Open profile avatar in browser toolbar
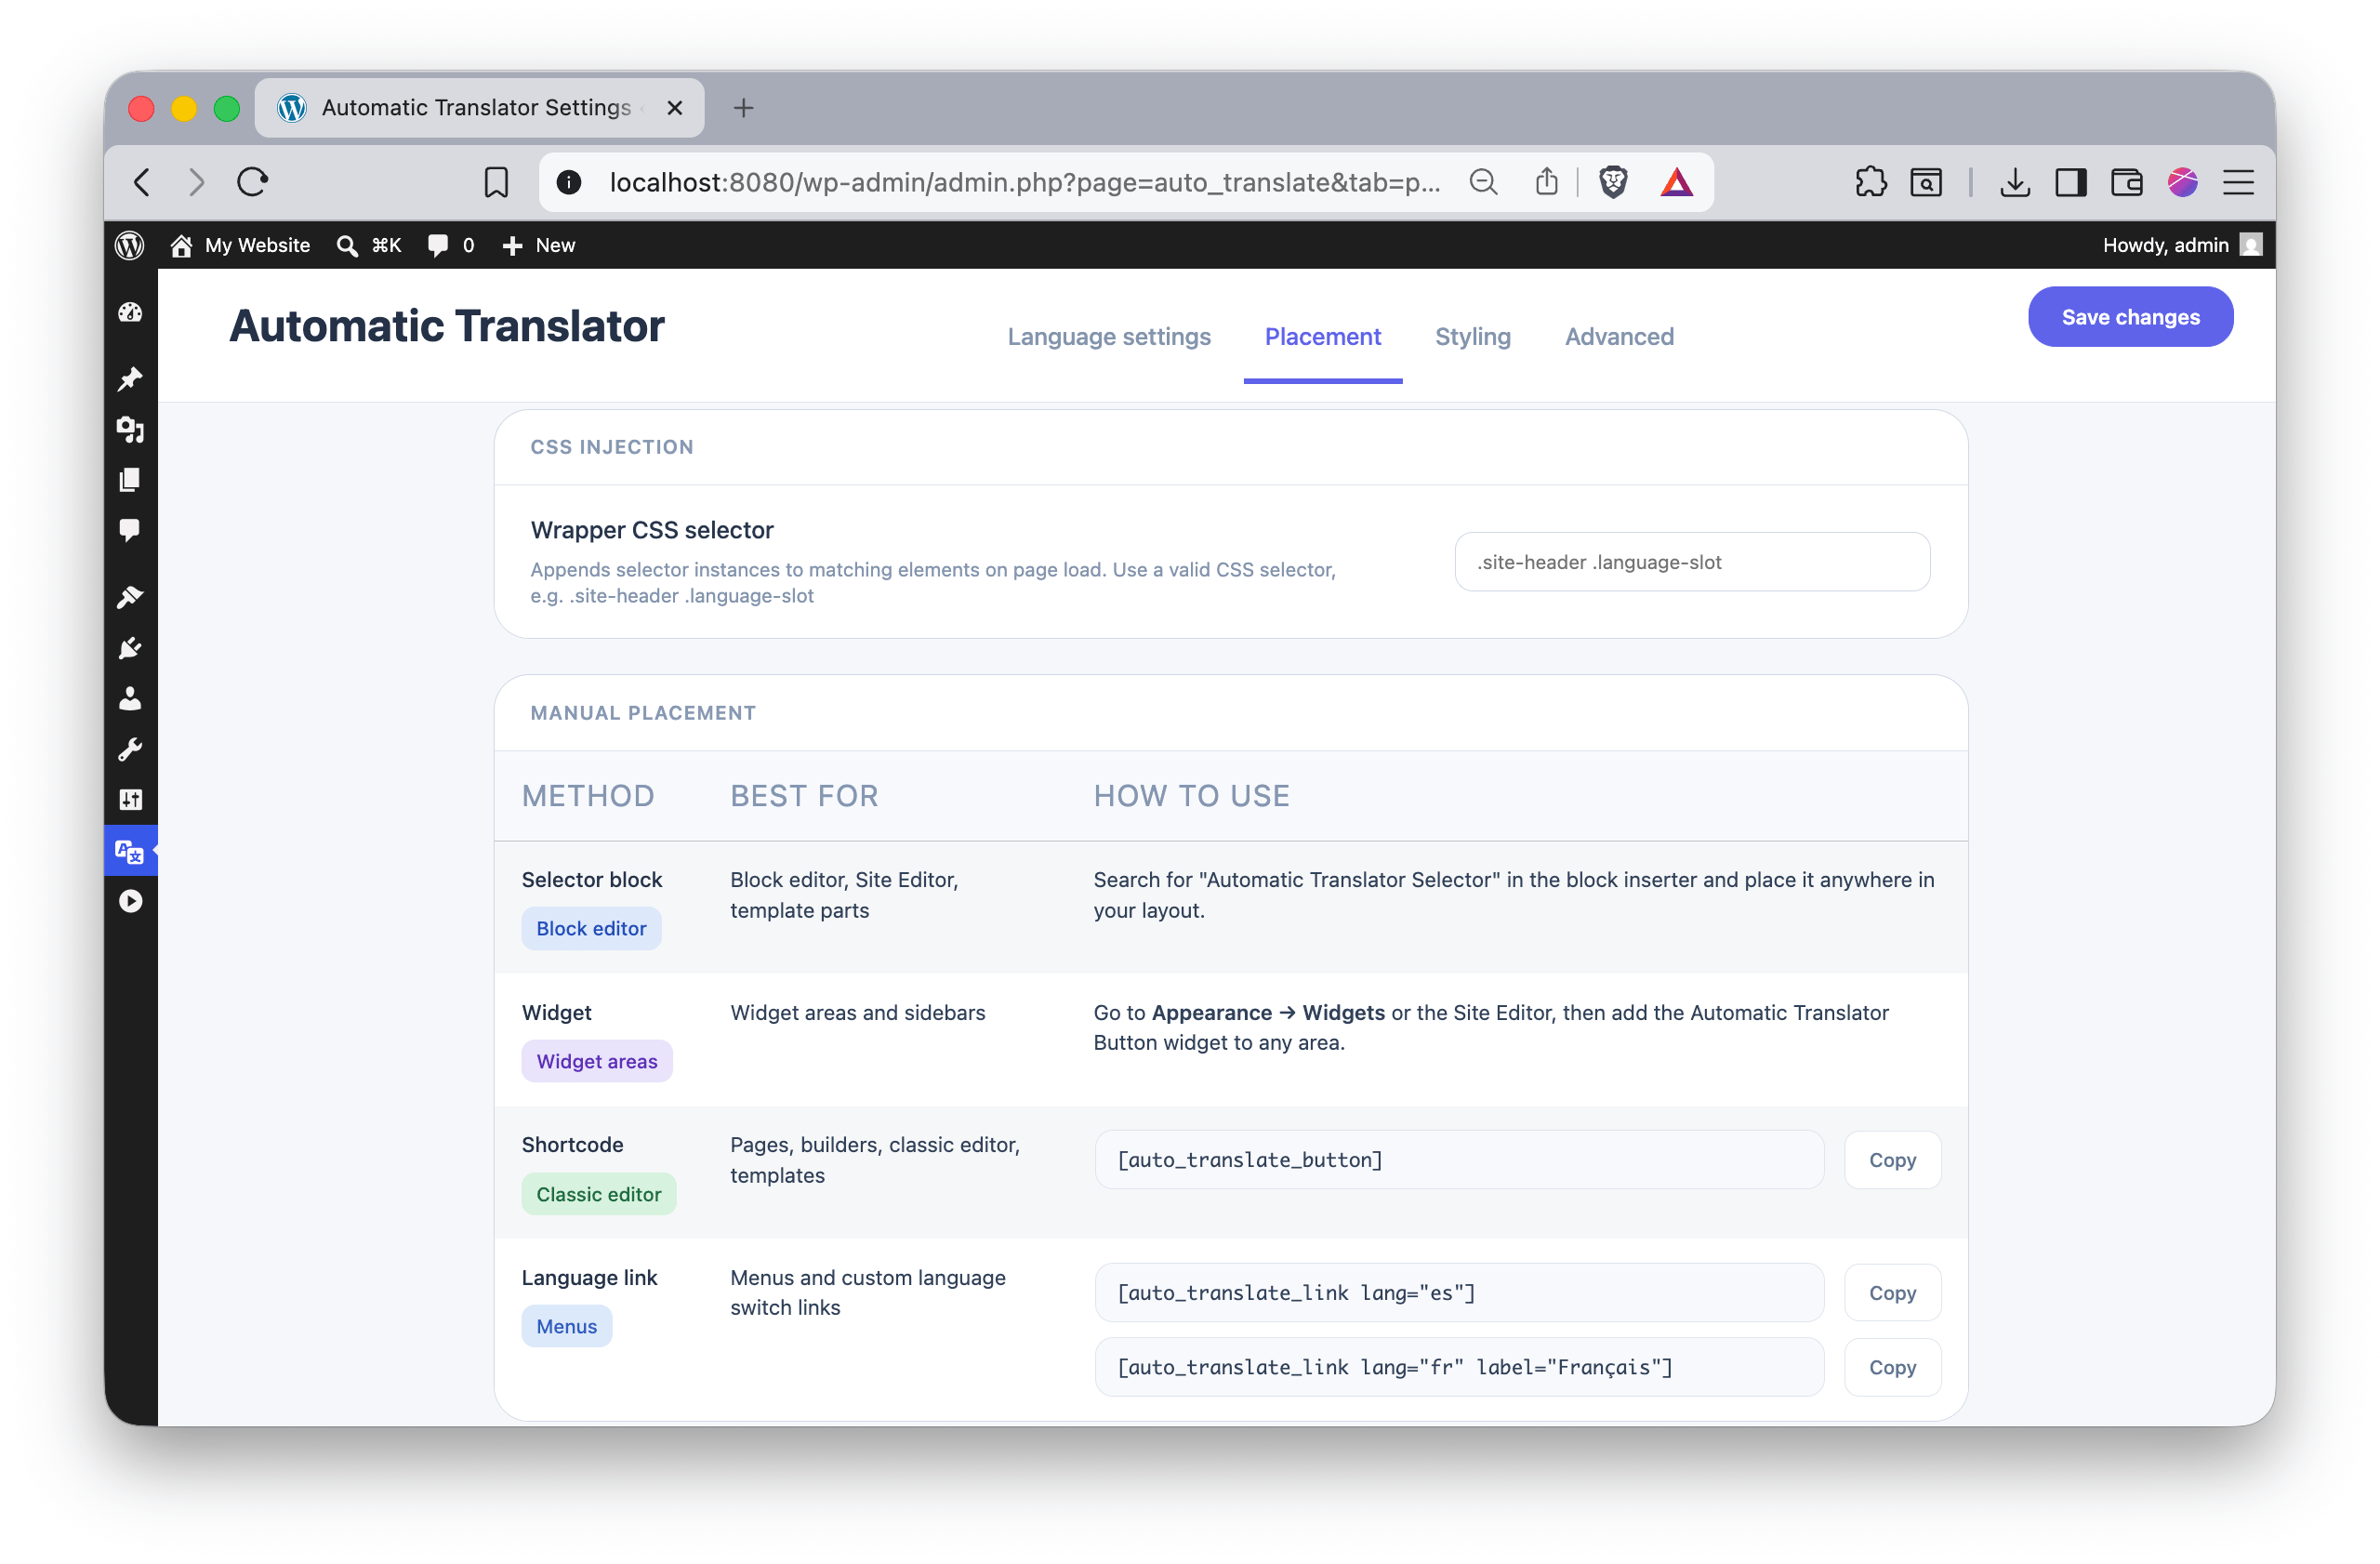Screen dimensions: 2380x1564 (x=2182, y=182)
